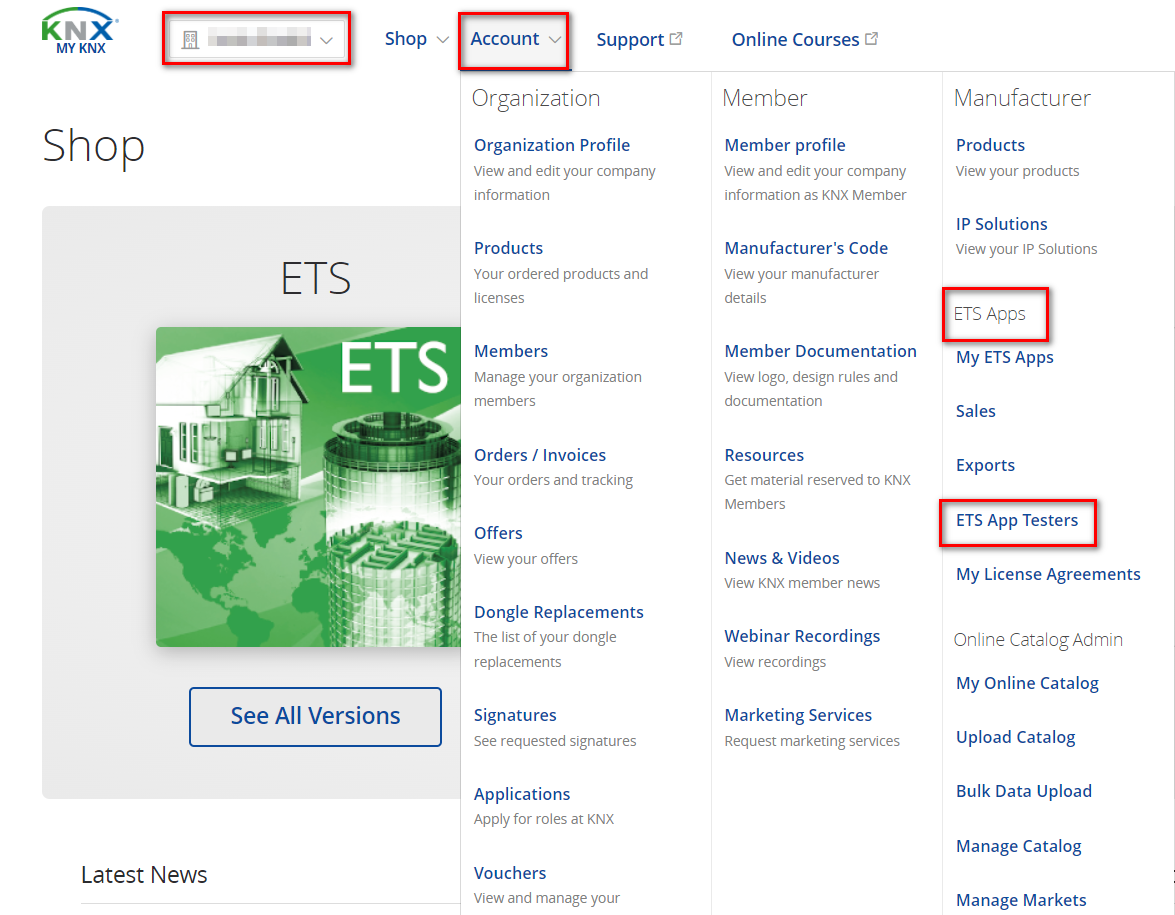Click the Online Courses external link icon
Screen dimensions: 1175x915
[x=872, y=38]
